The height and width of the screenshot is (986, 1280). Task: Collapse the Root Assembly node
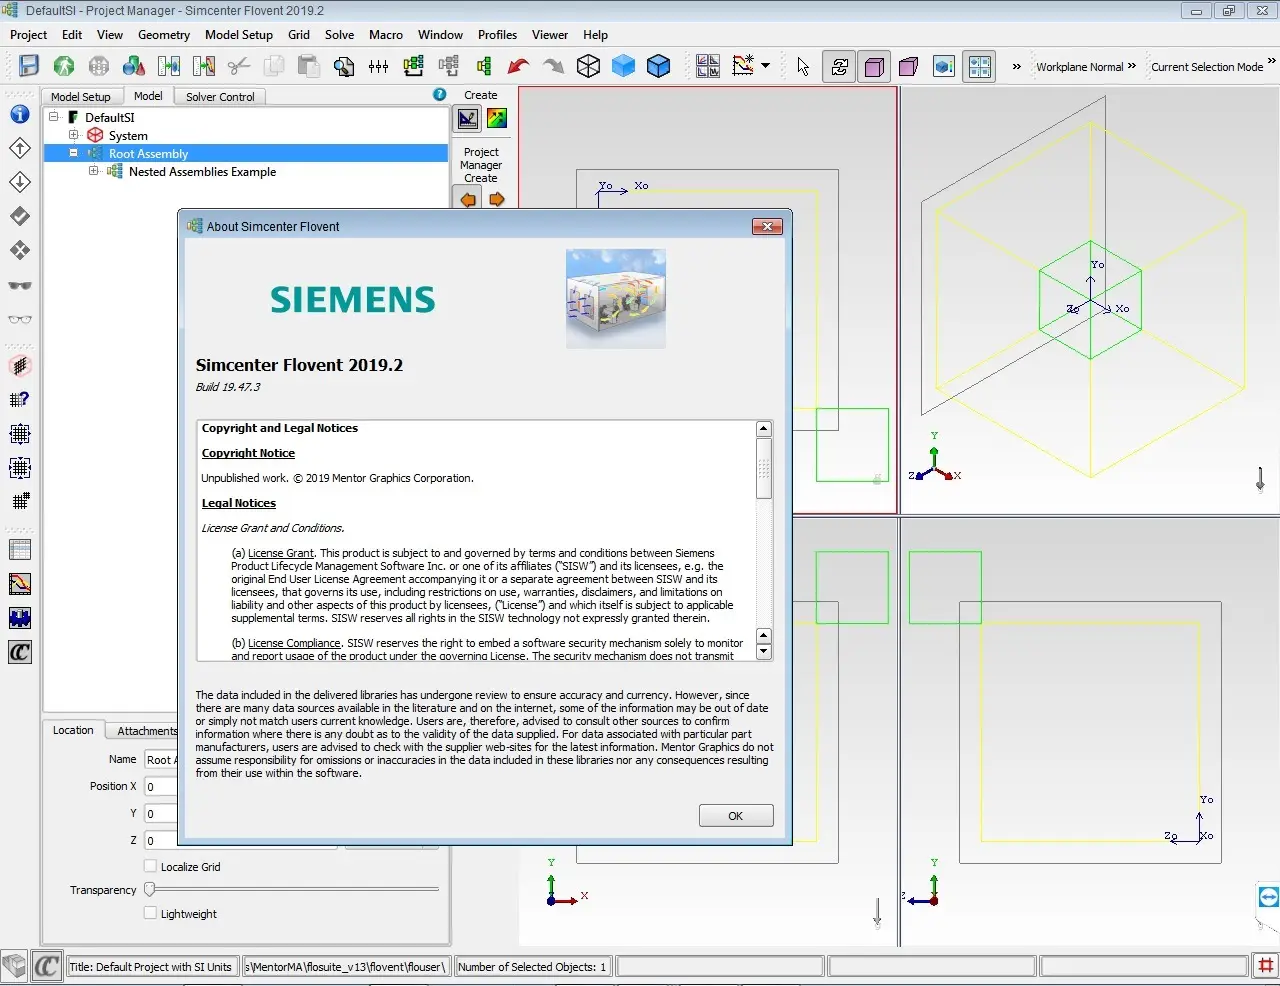(74, 153)
